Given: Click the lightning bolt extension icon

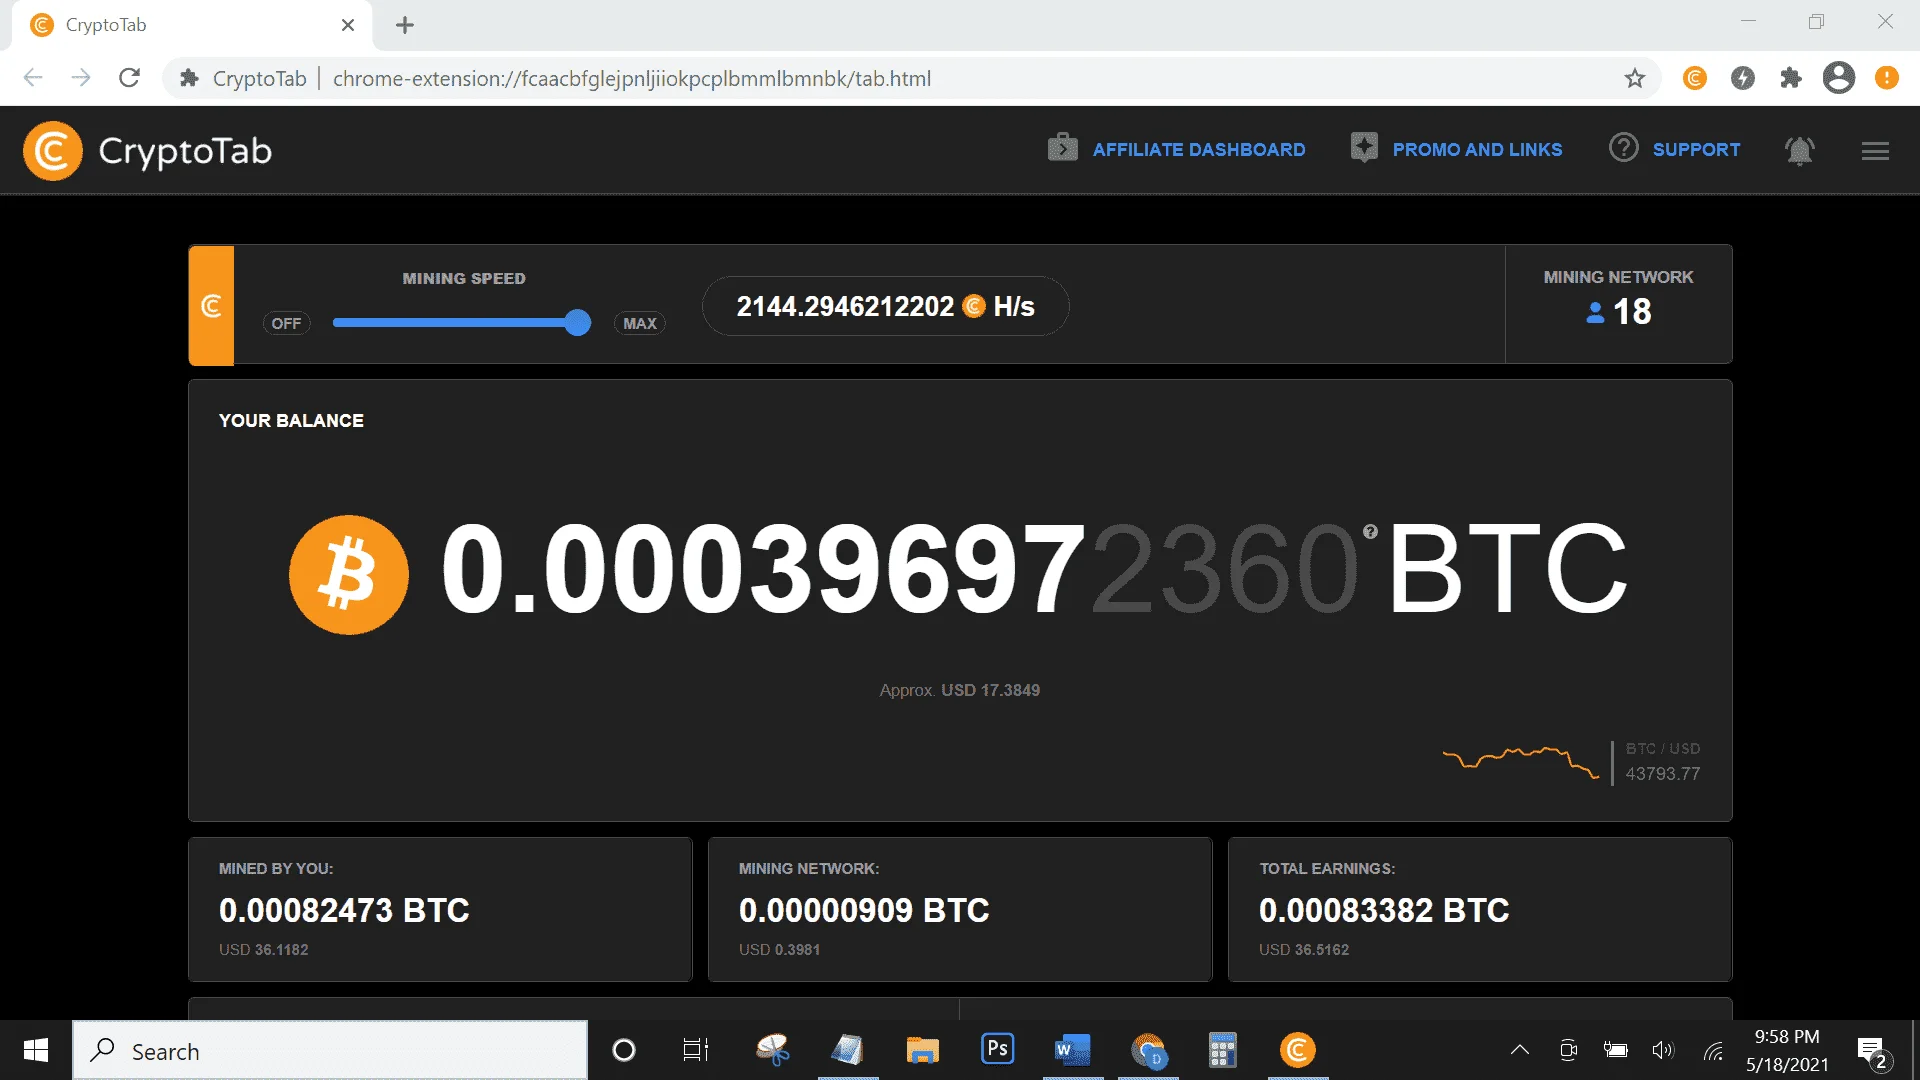Looking at the screenshot, I should point(1743,78).
